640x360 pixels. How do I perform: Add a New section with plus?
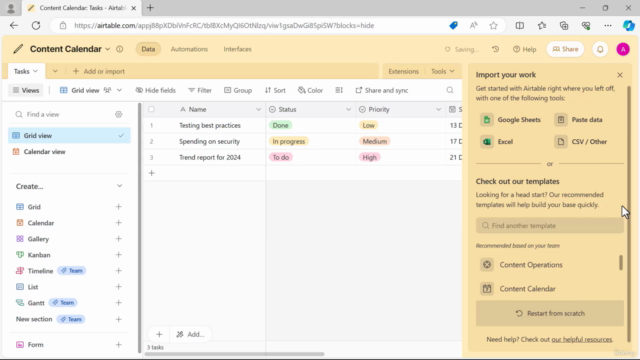(x=118, y=319)
